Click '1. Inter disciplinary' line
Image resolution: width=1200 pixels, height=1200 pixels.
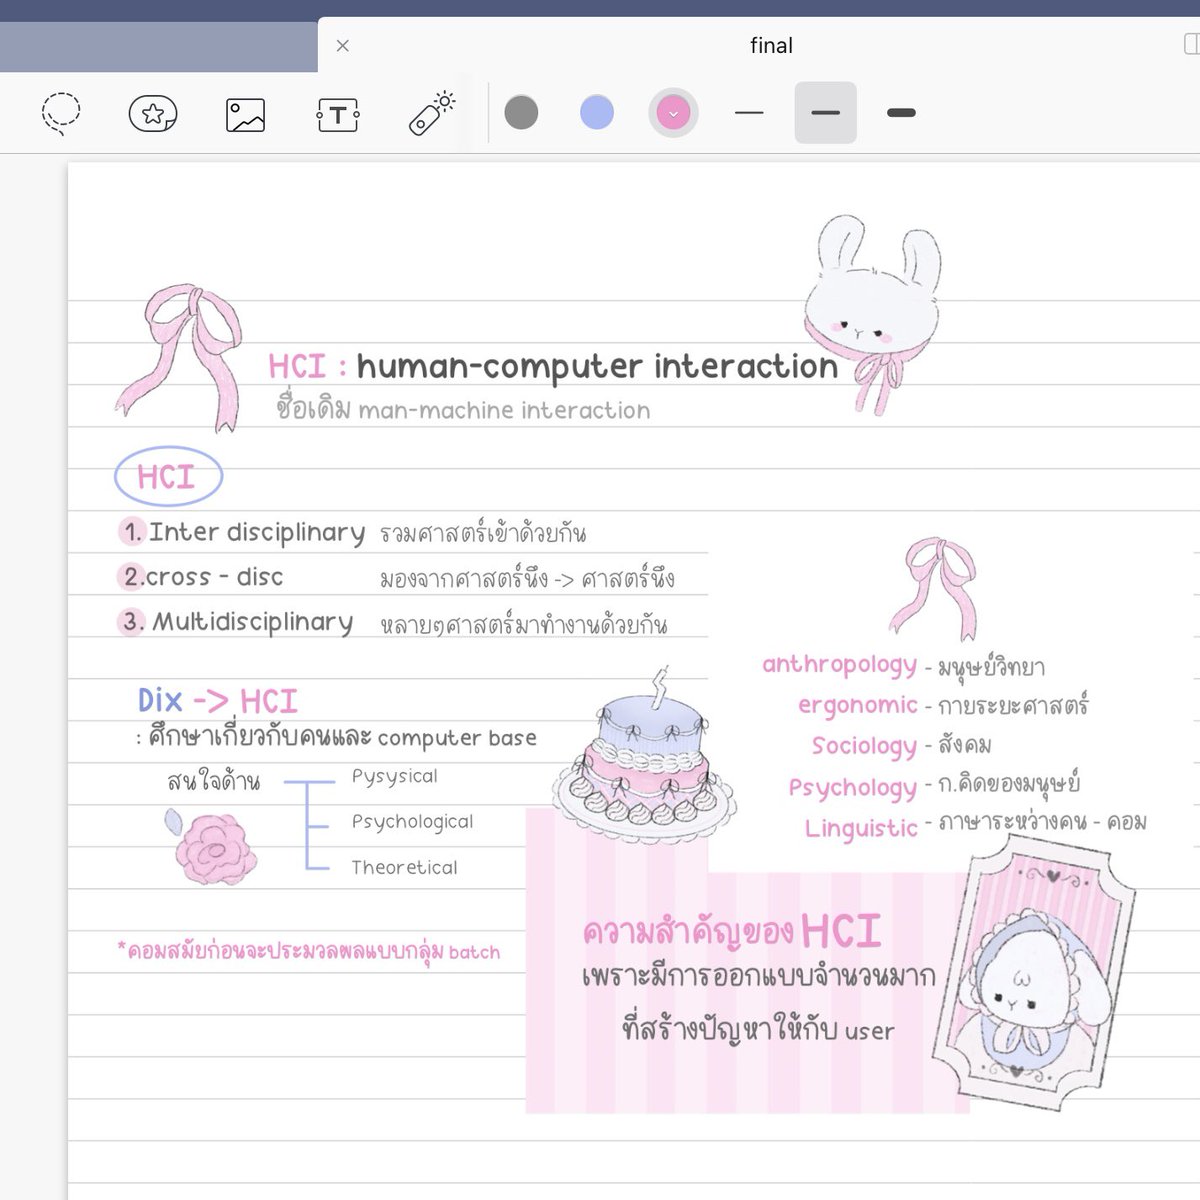tap(243, 532)
